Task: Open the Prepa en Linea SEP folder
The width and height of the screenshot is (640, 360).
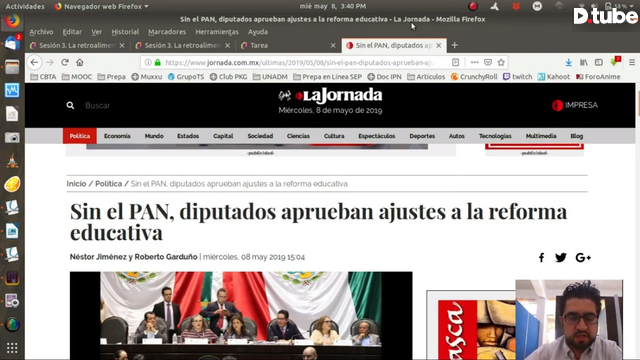Action: coord(327,77)
